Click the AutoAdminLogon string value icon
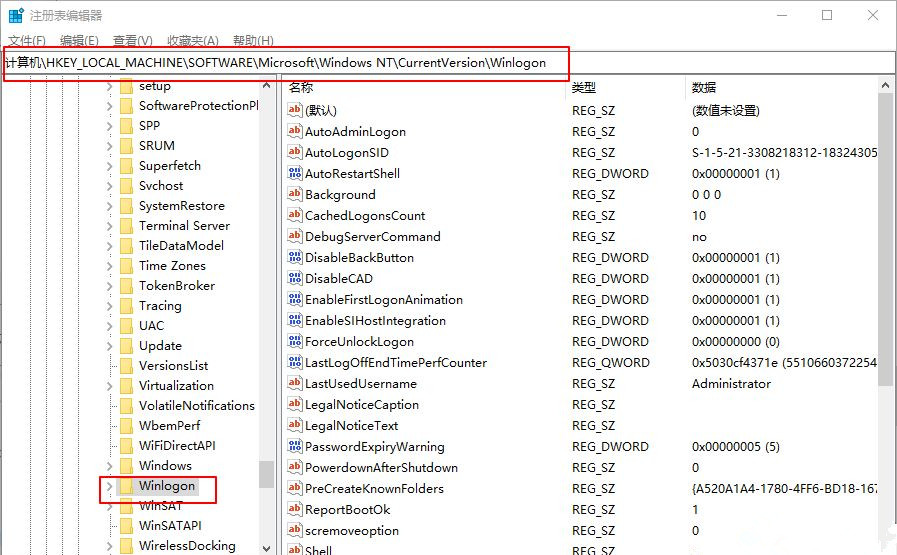 point(295,131)
